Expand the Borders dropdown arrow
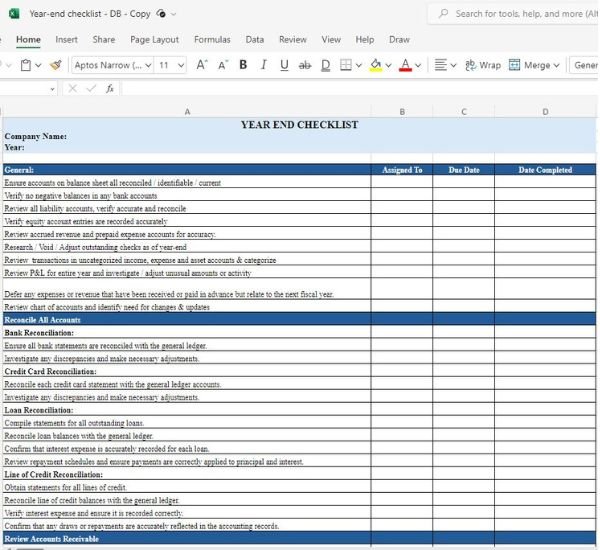The width and height of the screenshot is (600, 550). [359, 65]
